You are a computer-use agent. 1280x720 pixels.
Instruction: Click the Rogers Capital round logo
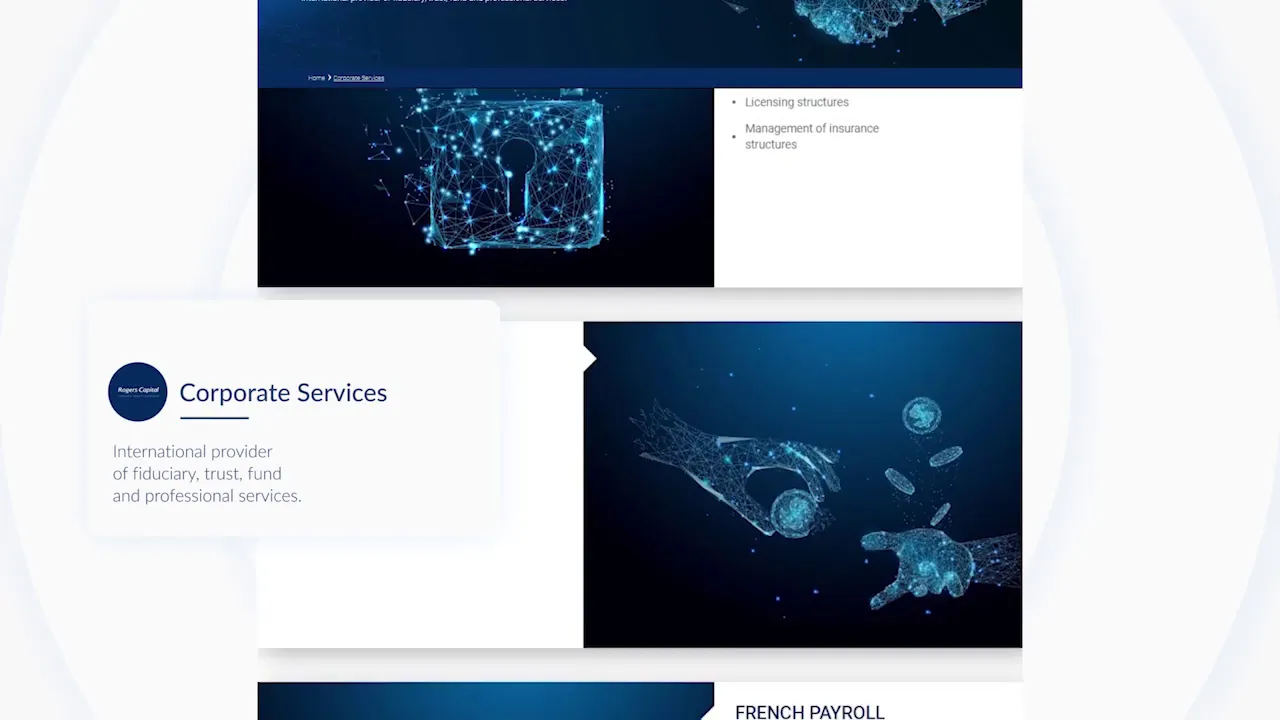pyautogui.click(x=138, y=392)
